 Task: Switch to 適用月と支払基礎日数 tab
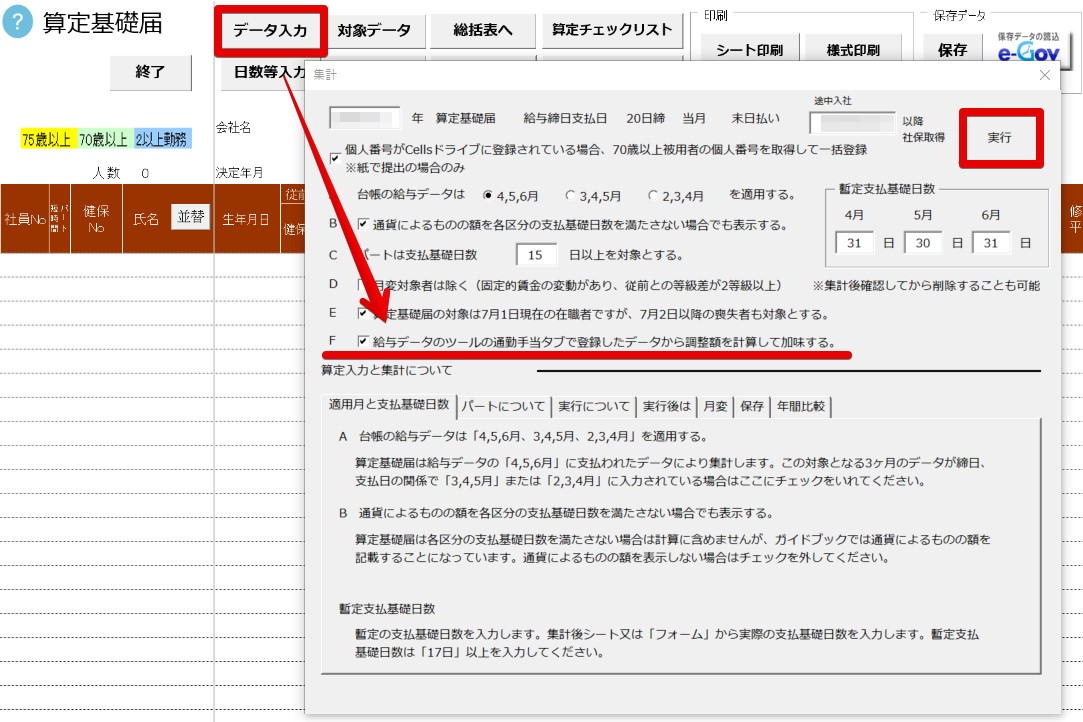389,405
